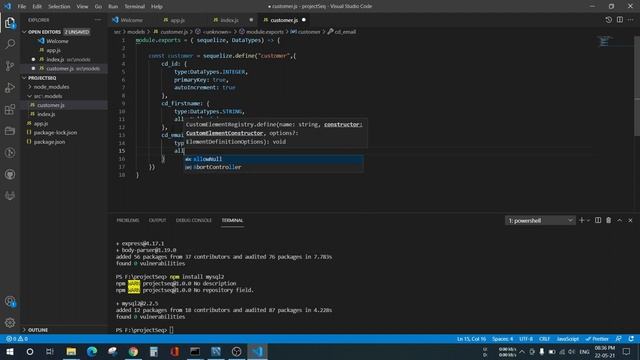Switch to the Problems panel tab
The width and height of the screenshot is (640, 360).
(x=128, y=220)
